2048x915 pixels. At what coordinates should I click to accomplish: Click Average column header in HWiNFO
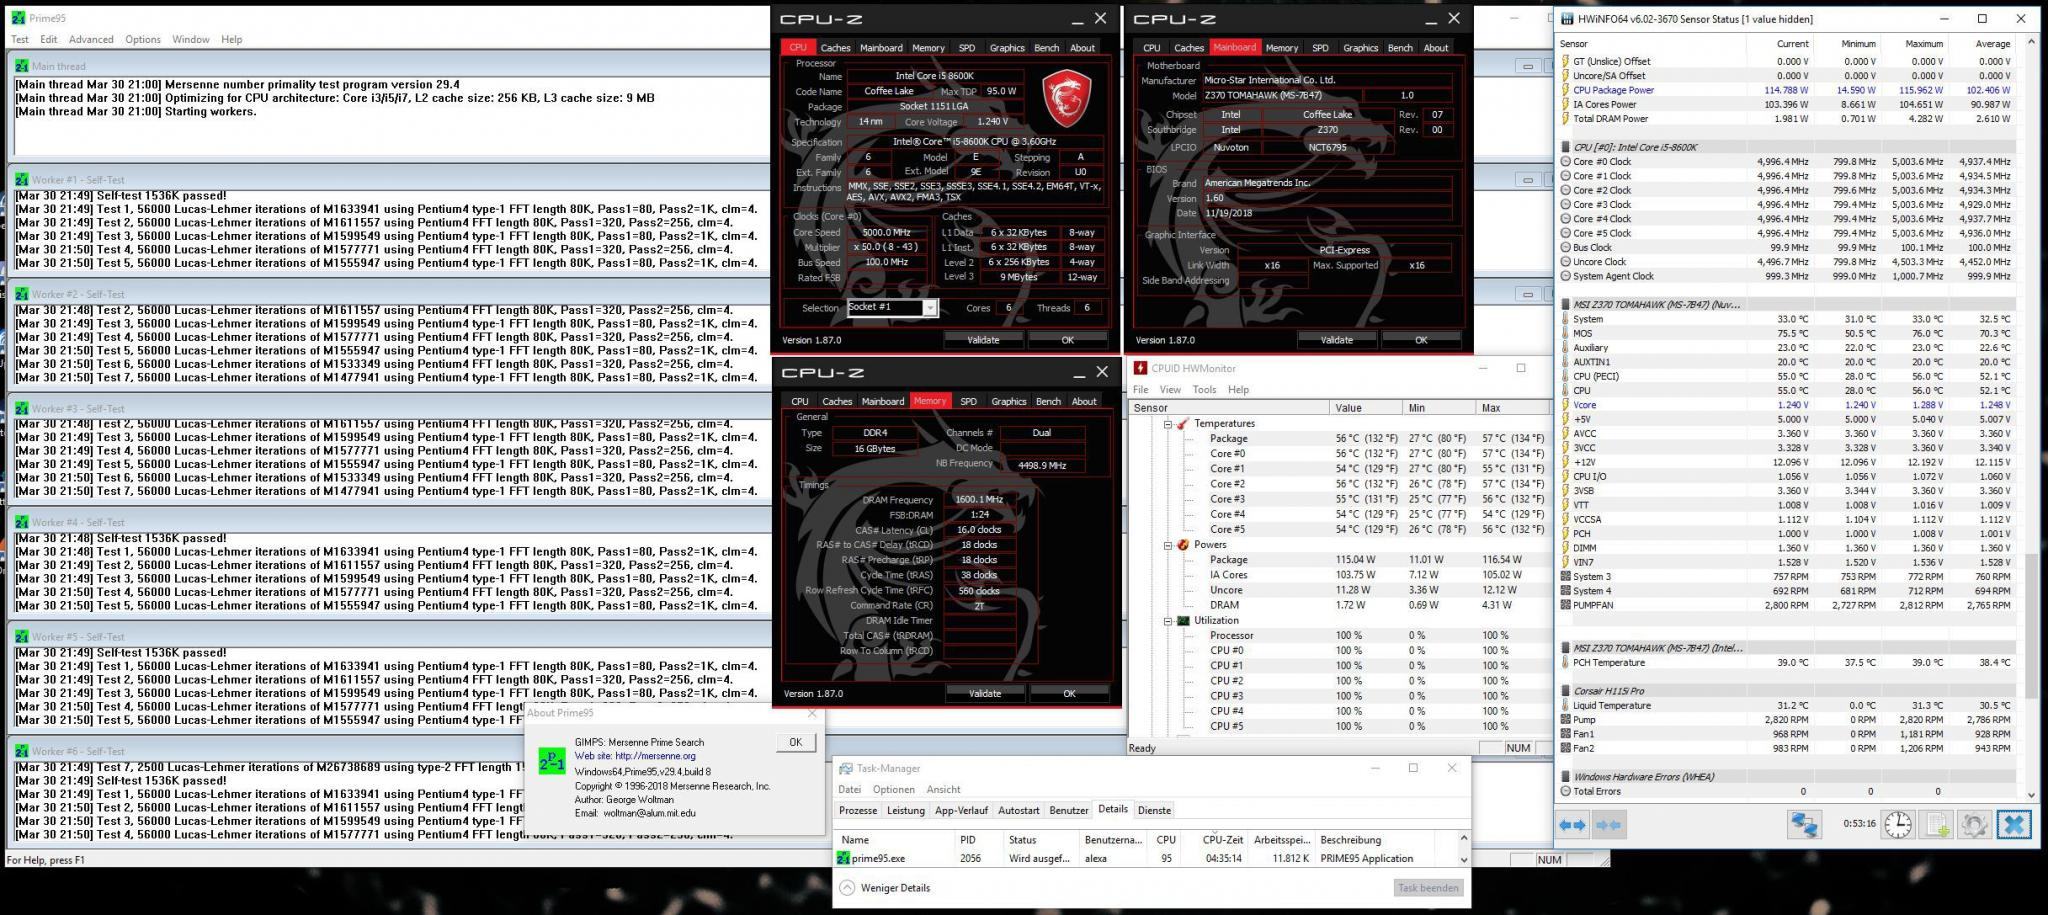[1993, 44]
